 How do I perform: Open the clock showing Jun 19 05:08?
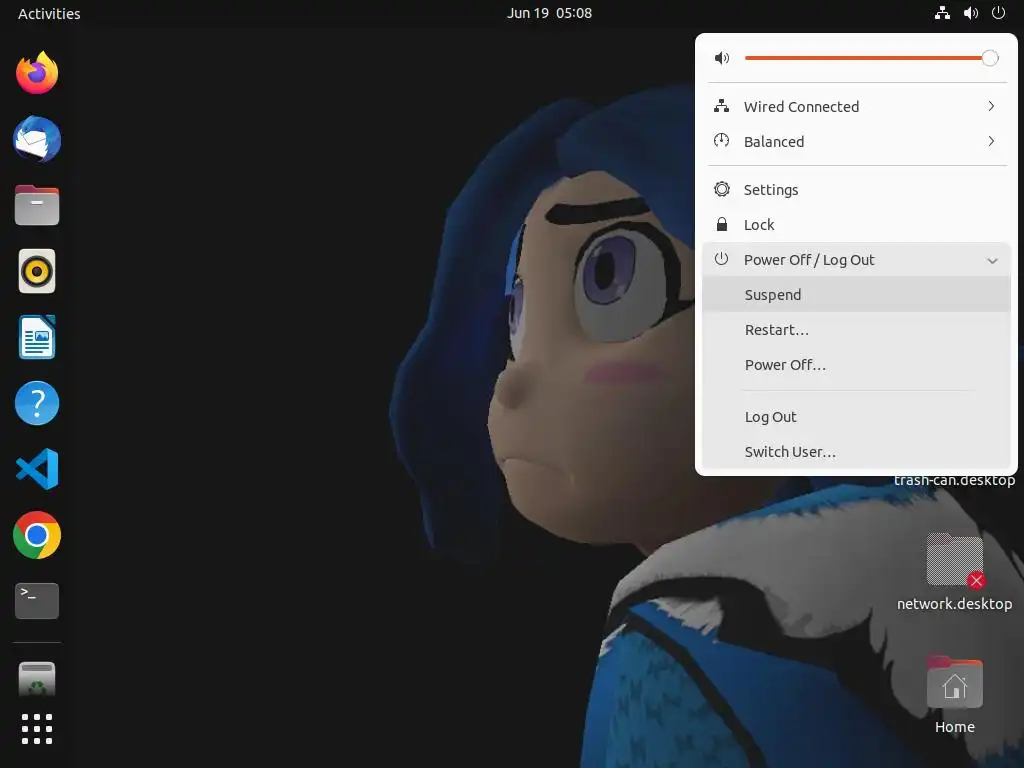pos(549,13)
